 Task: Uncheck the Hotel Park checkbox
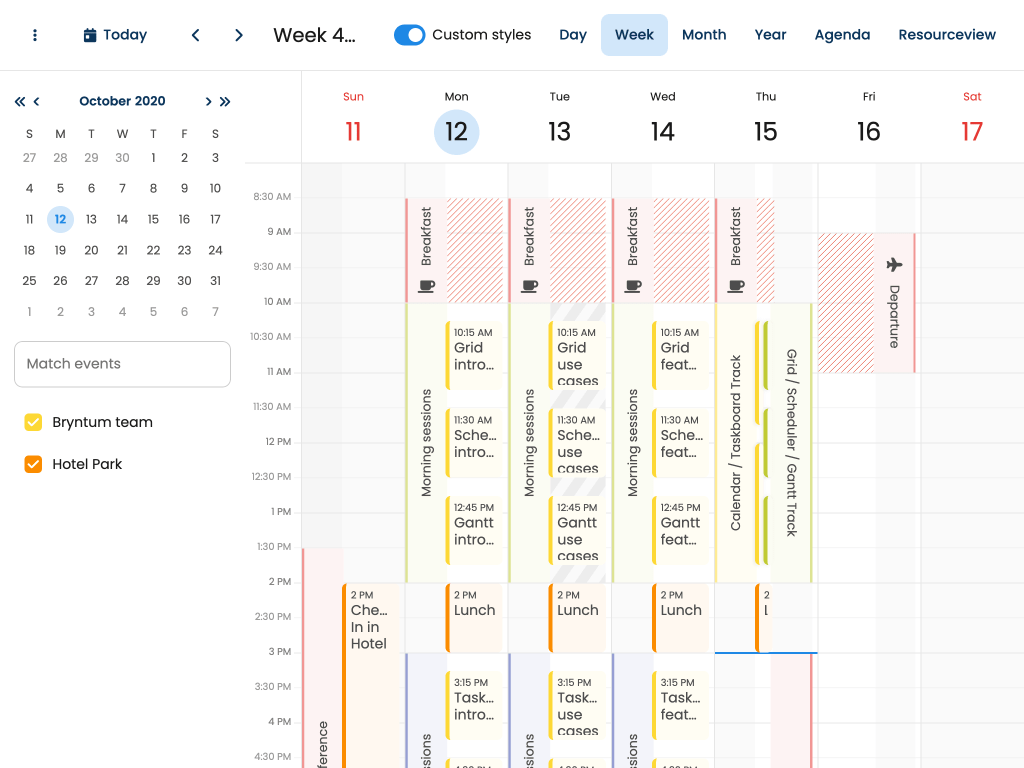[33, 464]
